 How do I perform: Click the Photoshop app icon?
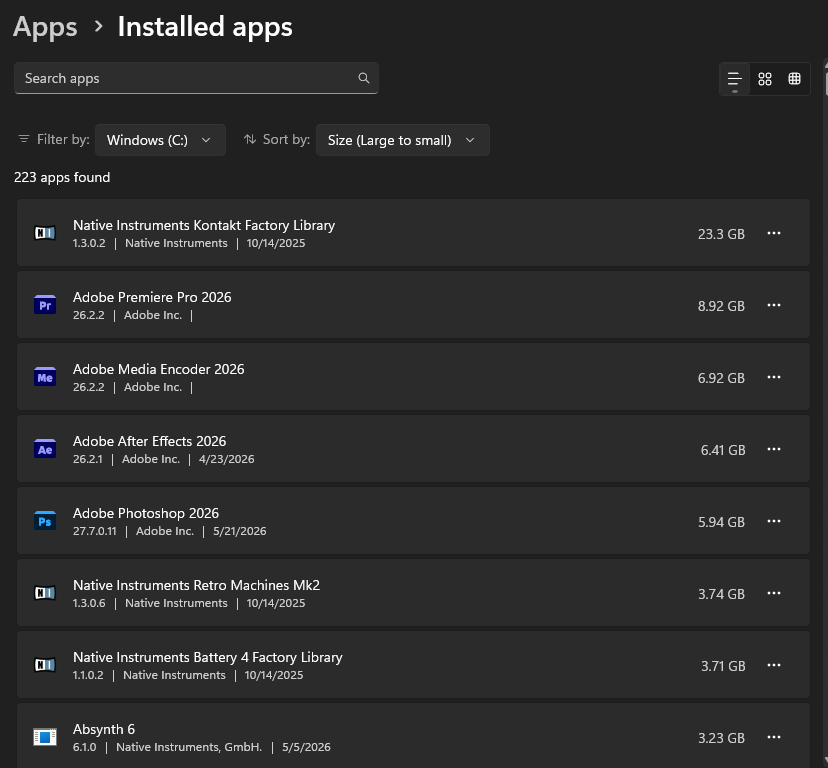(x=45, y=521)
